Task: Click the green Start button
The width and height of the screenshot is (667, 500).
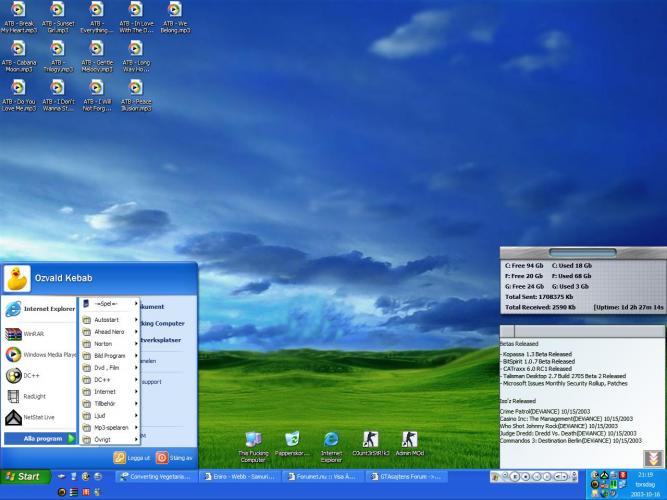Action: click(24, 477)
